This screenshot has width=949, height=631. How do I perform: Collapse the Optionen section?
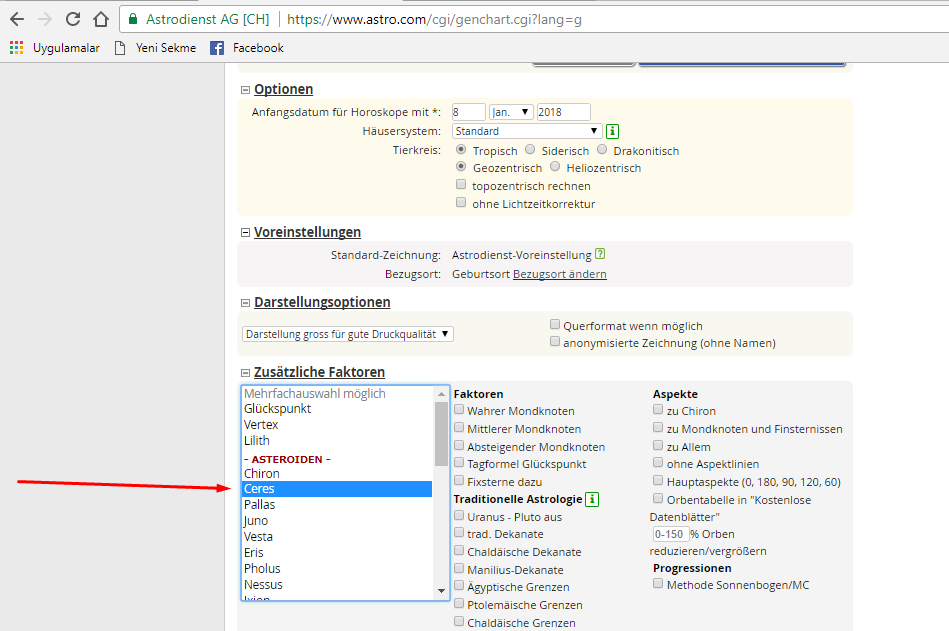click(245, 90)
